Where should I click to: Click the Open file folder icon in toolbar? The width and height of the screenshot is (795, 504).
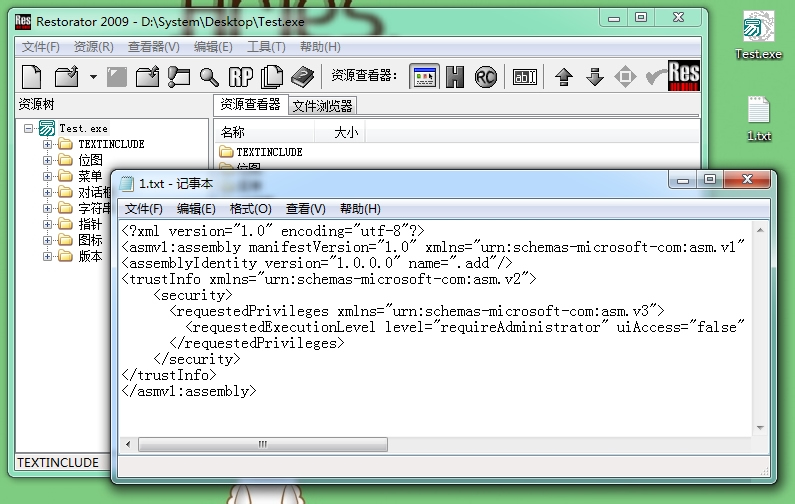(x=66, y=77)
